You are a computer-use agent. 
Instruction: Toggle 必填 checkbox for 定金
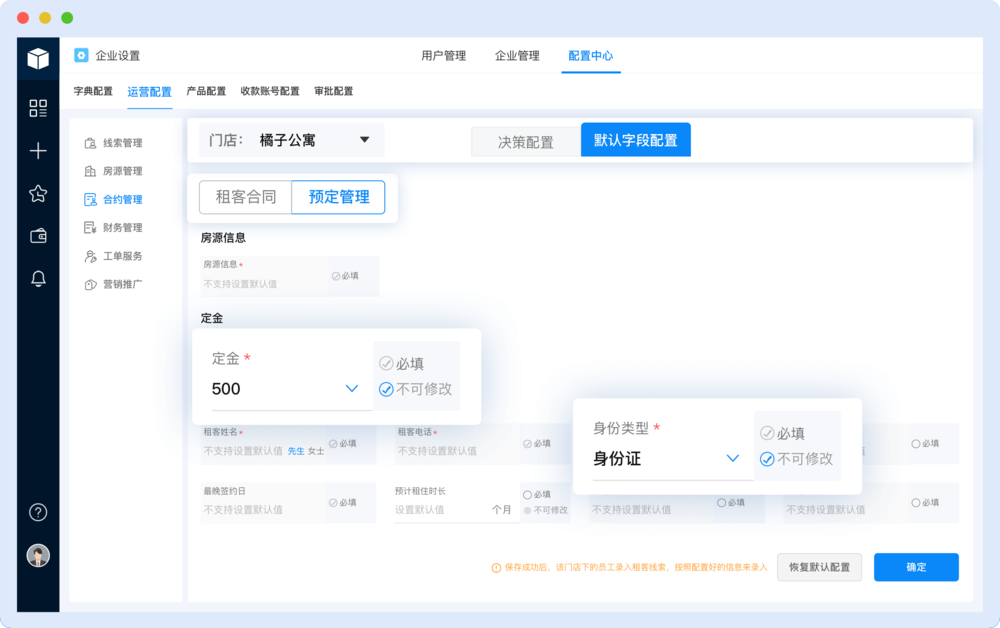click(386, 363)
